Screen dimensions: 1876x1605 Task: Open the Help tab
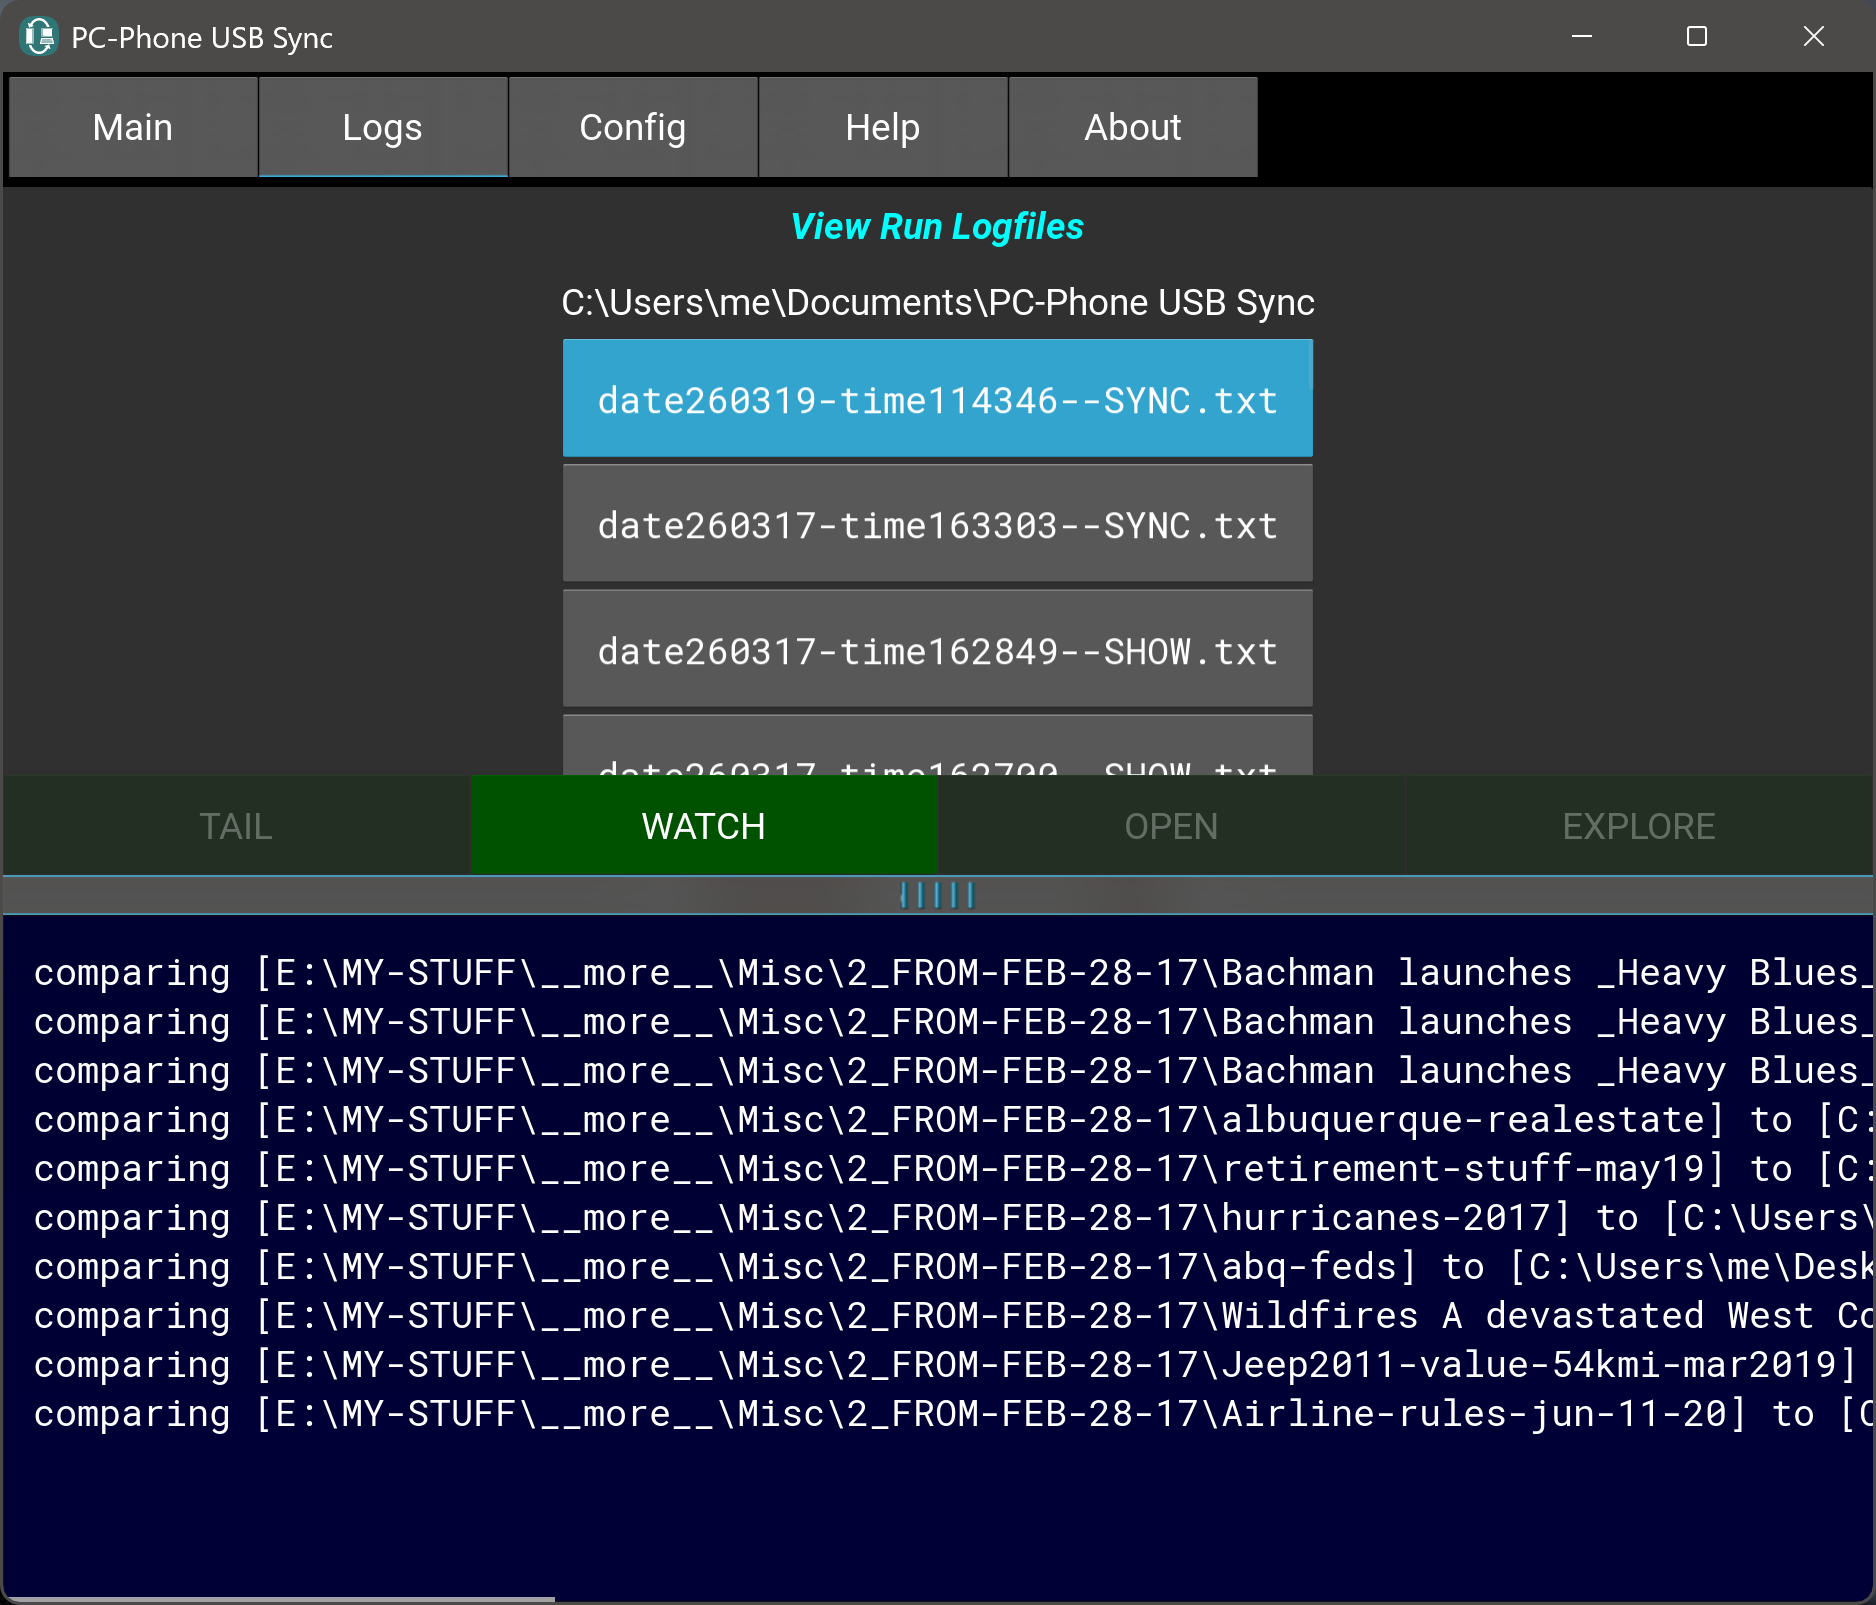882,127
